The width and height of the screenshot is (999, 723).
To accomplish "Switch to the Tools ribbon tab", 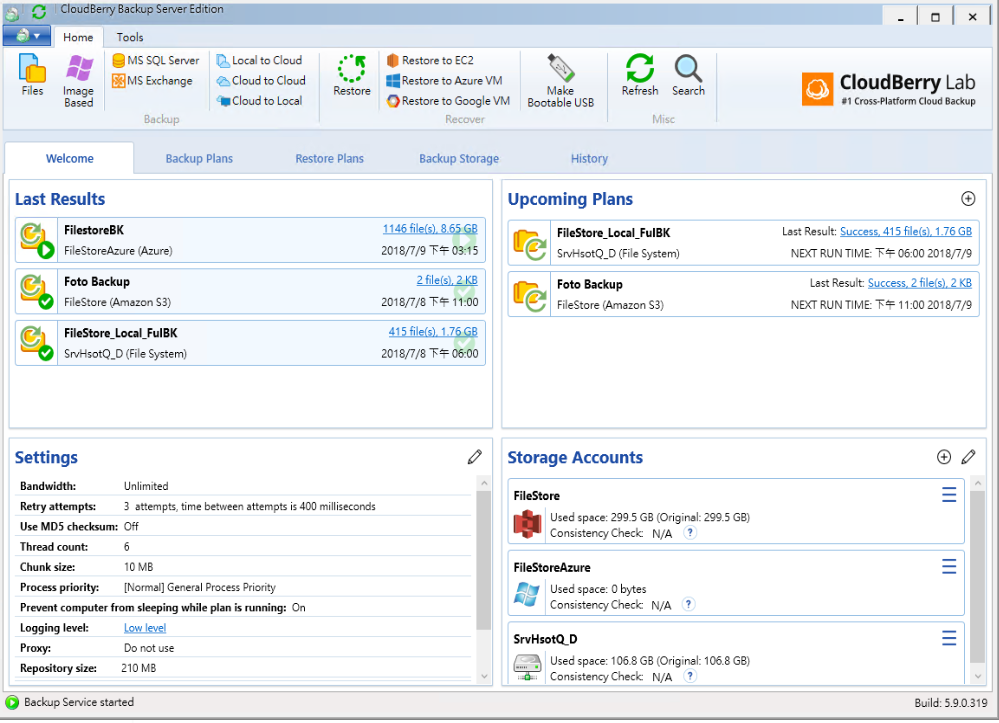I will [130, 37].
